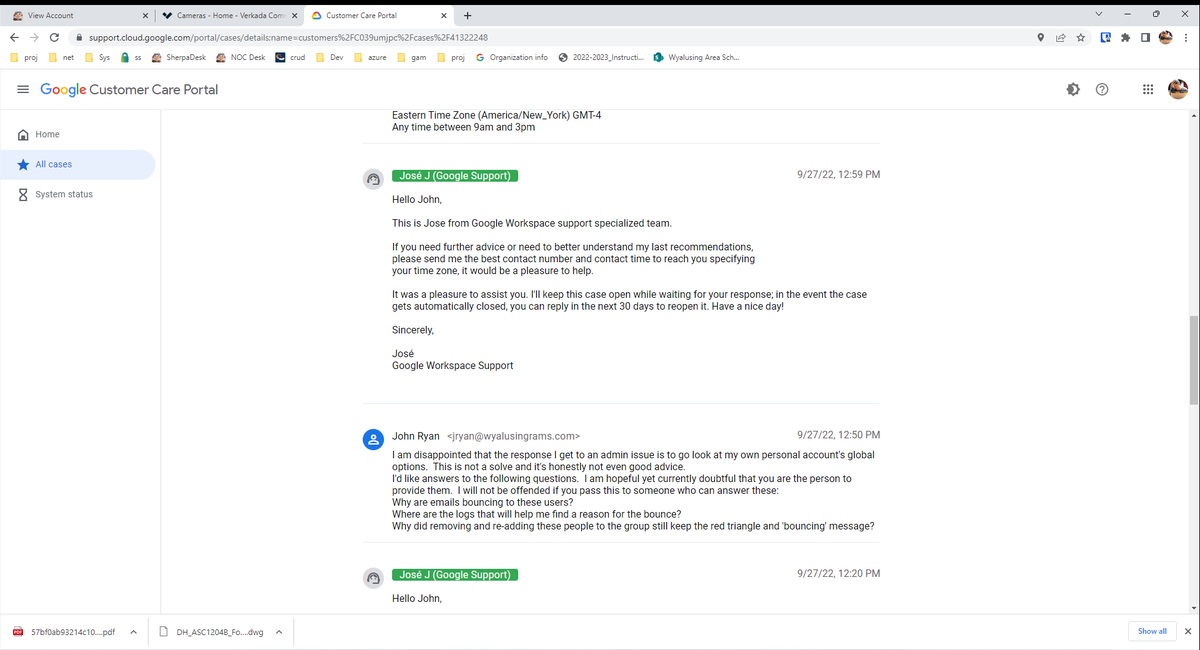This screenshot has height=650, width=1200.
Task: Open the downloaded 57bf0ab93214c10 PDF file
Action: coord(65,632)
